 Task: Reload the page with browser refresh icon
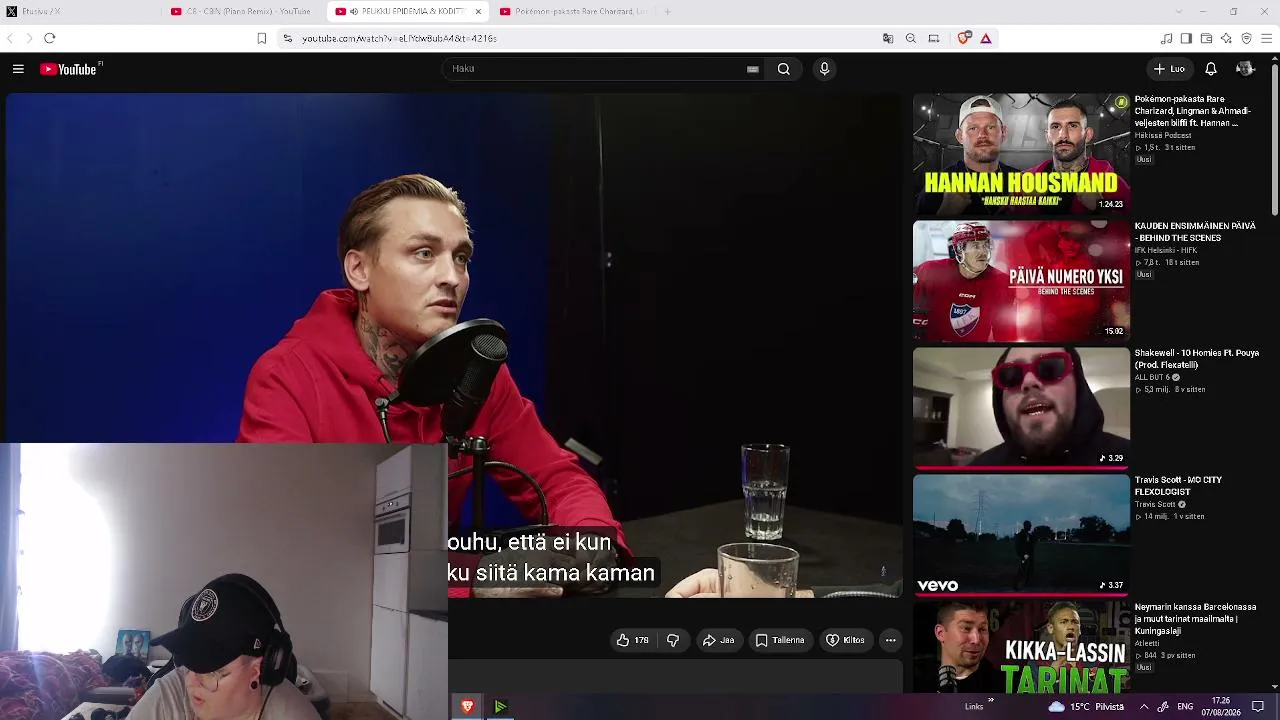[x=49, y=38]
